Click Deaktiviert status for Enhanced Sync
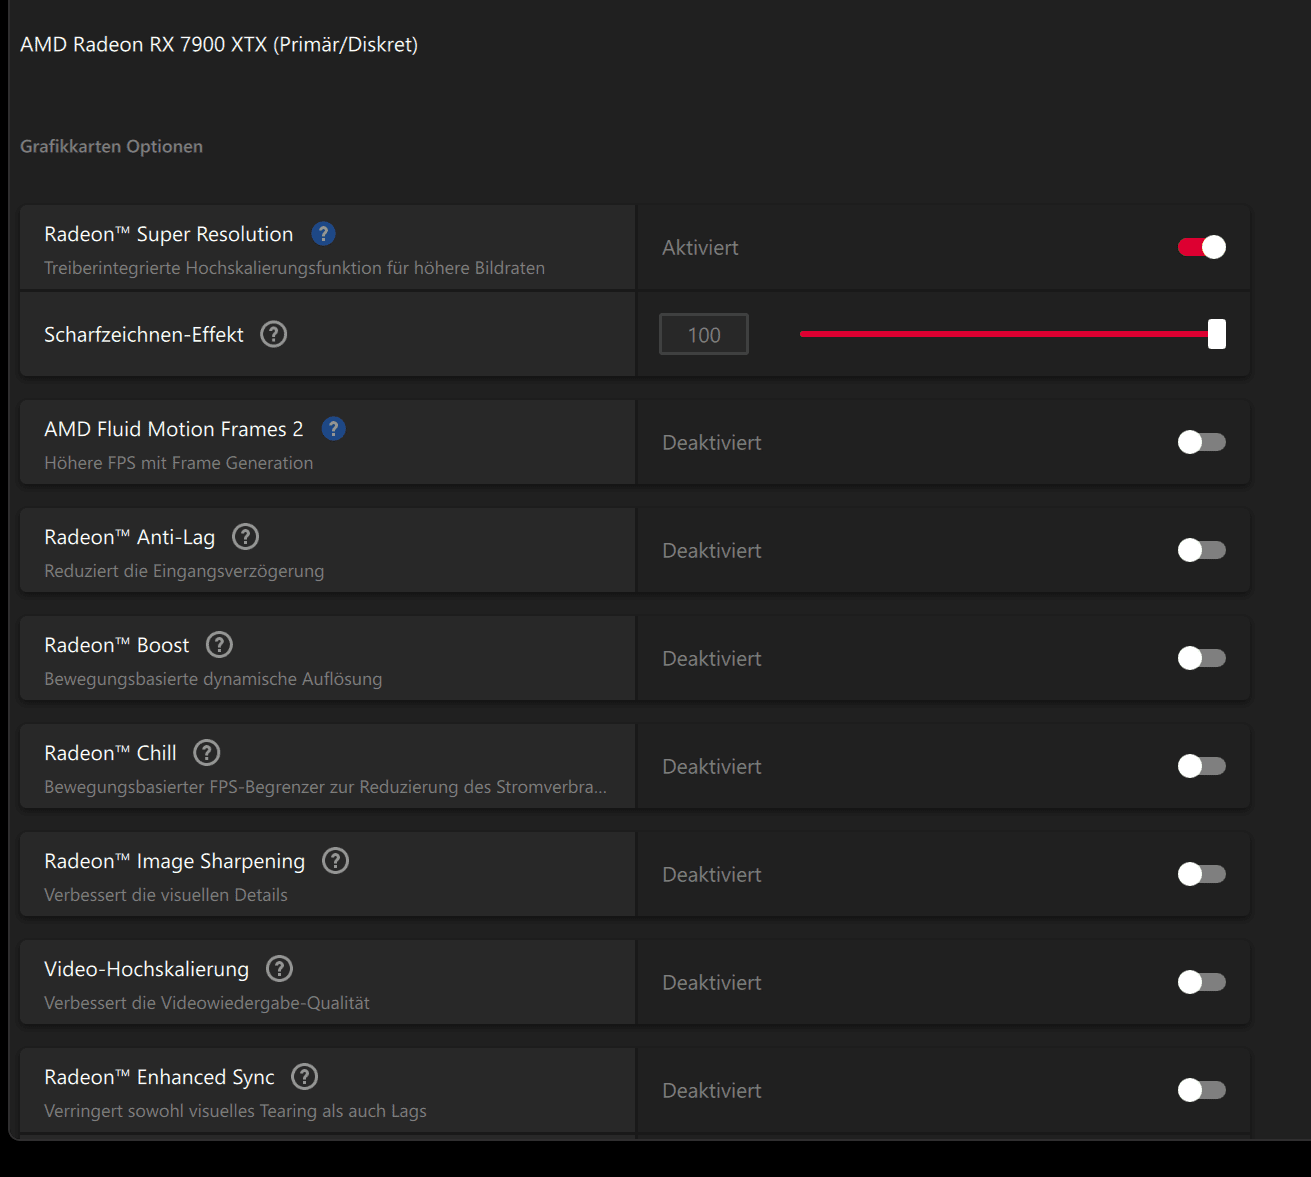Image resolution: width=1311 pixels, height=1177 pixels. (x=712, y=1091)
